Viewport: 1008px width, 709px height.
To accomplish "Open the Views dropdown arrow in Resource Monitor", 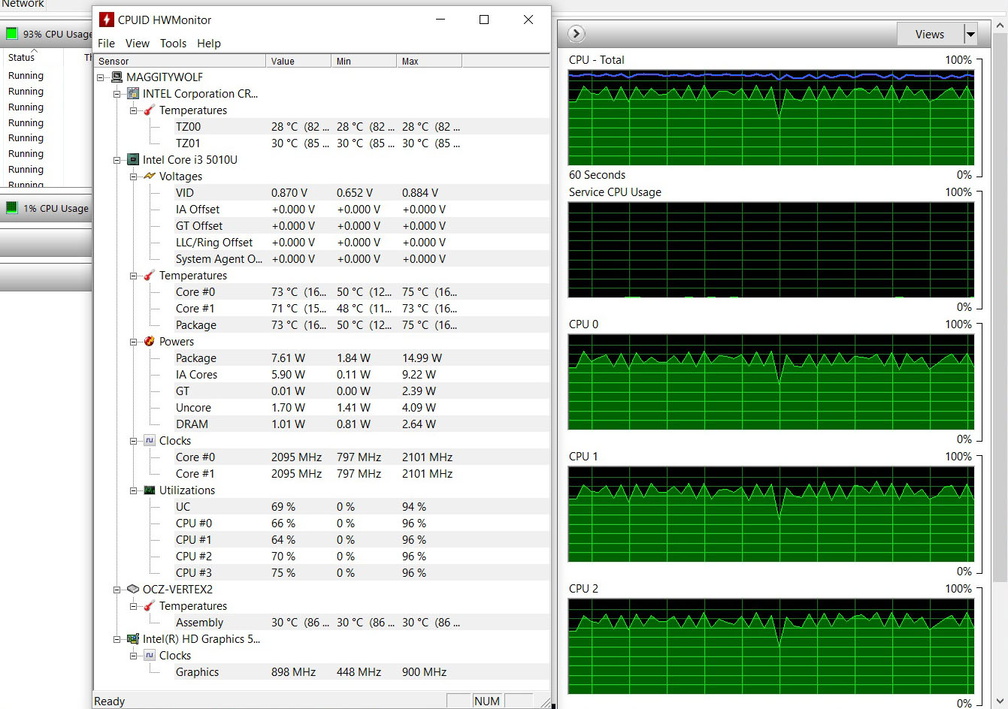I will [971, 34].
